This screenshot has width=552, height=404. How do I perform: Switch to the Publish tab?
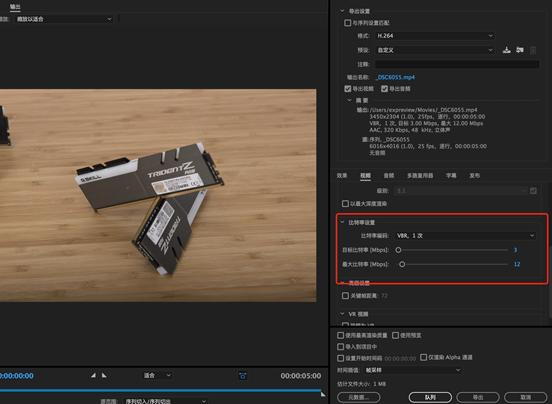point(474,175)
